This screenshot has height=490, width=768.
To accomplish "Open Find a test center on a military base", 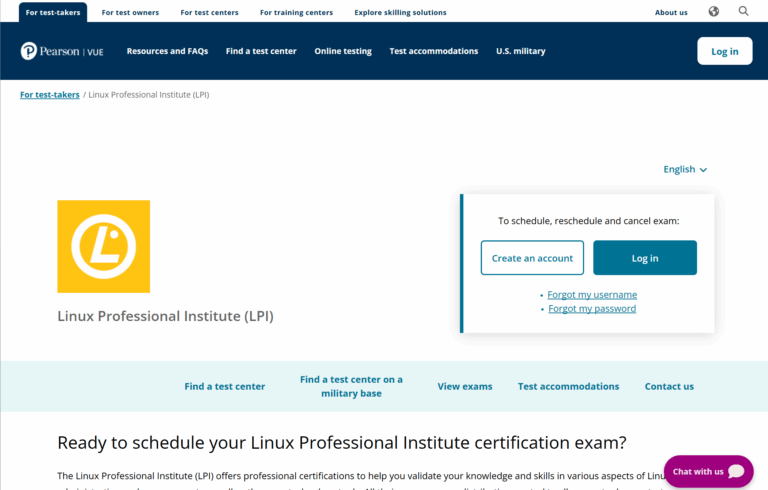I will (x=351, y=386).
